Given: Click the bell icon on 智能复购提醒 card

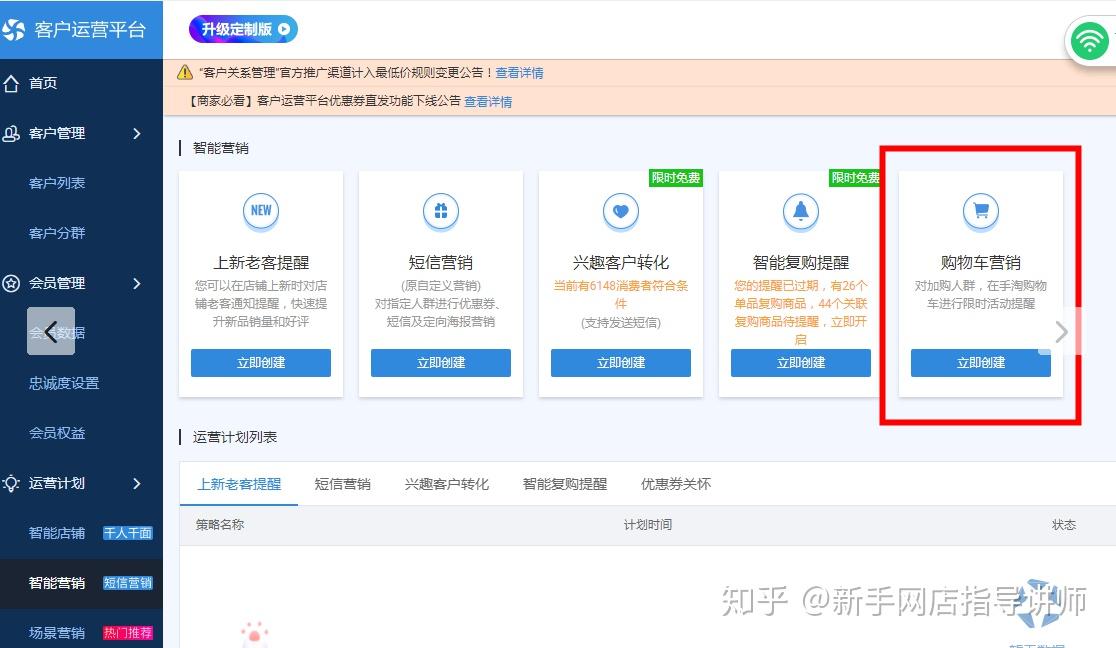Looking at the screenshot, I should point(801,211).
